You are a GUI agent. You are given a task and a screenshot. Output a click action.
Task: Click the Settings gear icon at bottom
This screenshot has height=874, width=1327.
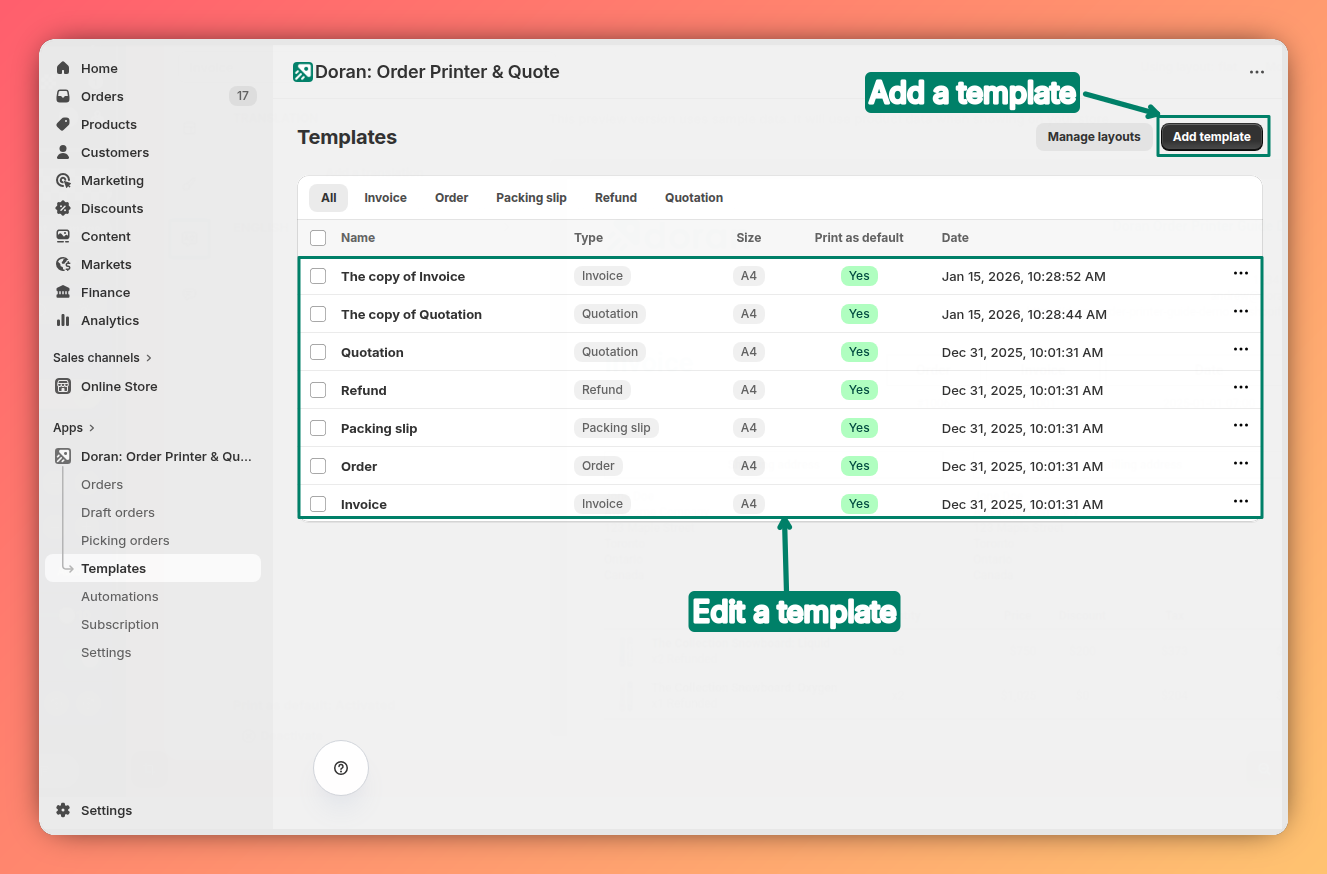click(x=63, y=810)
